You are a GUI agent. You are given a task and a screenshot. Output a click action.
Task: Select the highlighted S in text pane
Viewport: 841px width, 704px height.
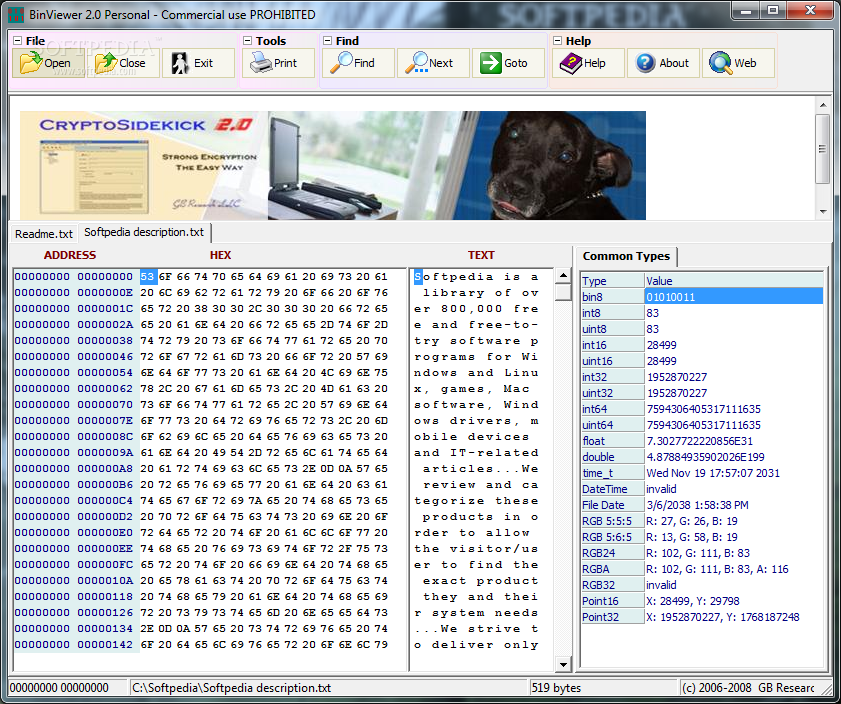418,277
